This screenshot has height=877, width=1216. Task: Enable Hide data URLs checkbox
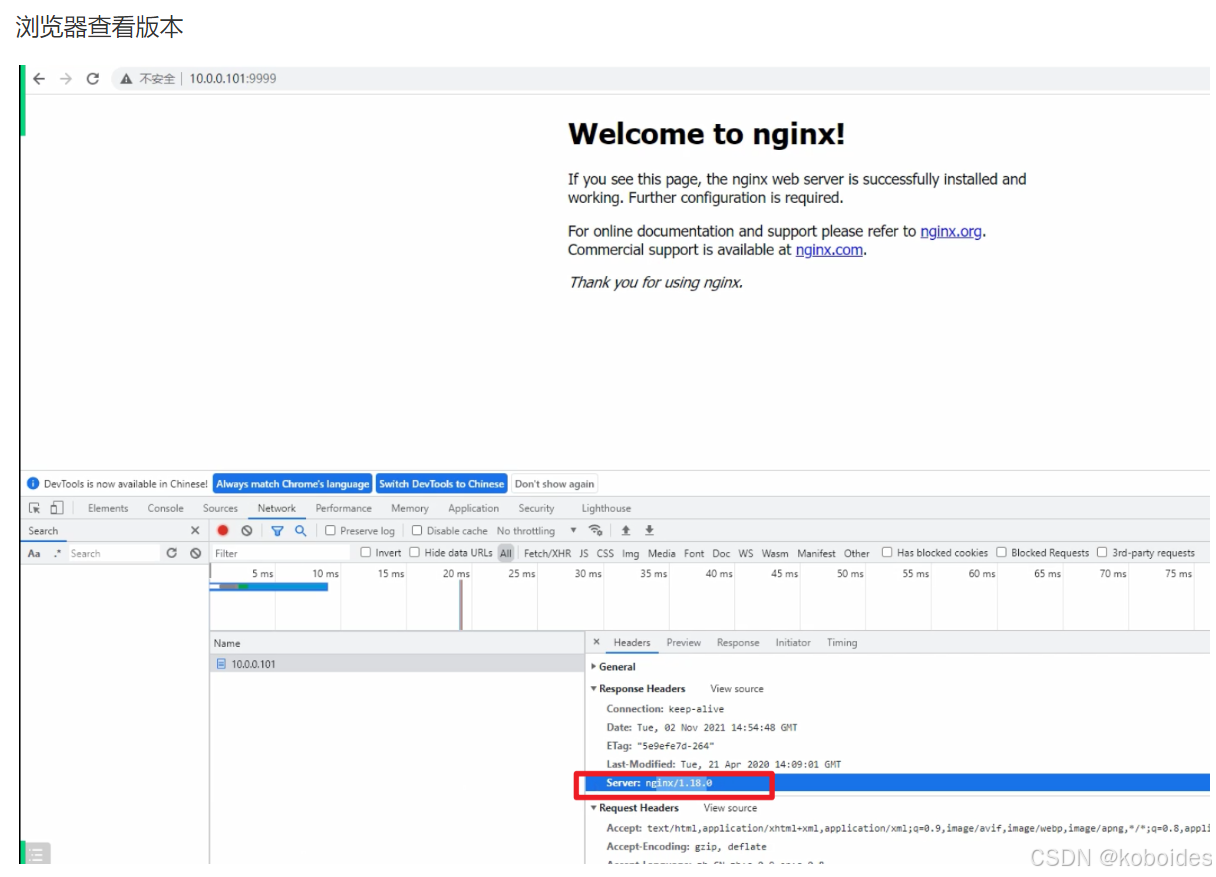[415, 553]
